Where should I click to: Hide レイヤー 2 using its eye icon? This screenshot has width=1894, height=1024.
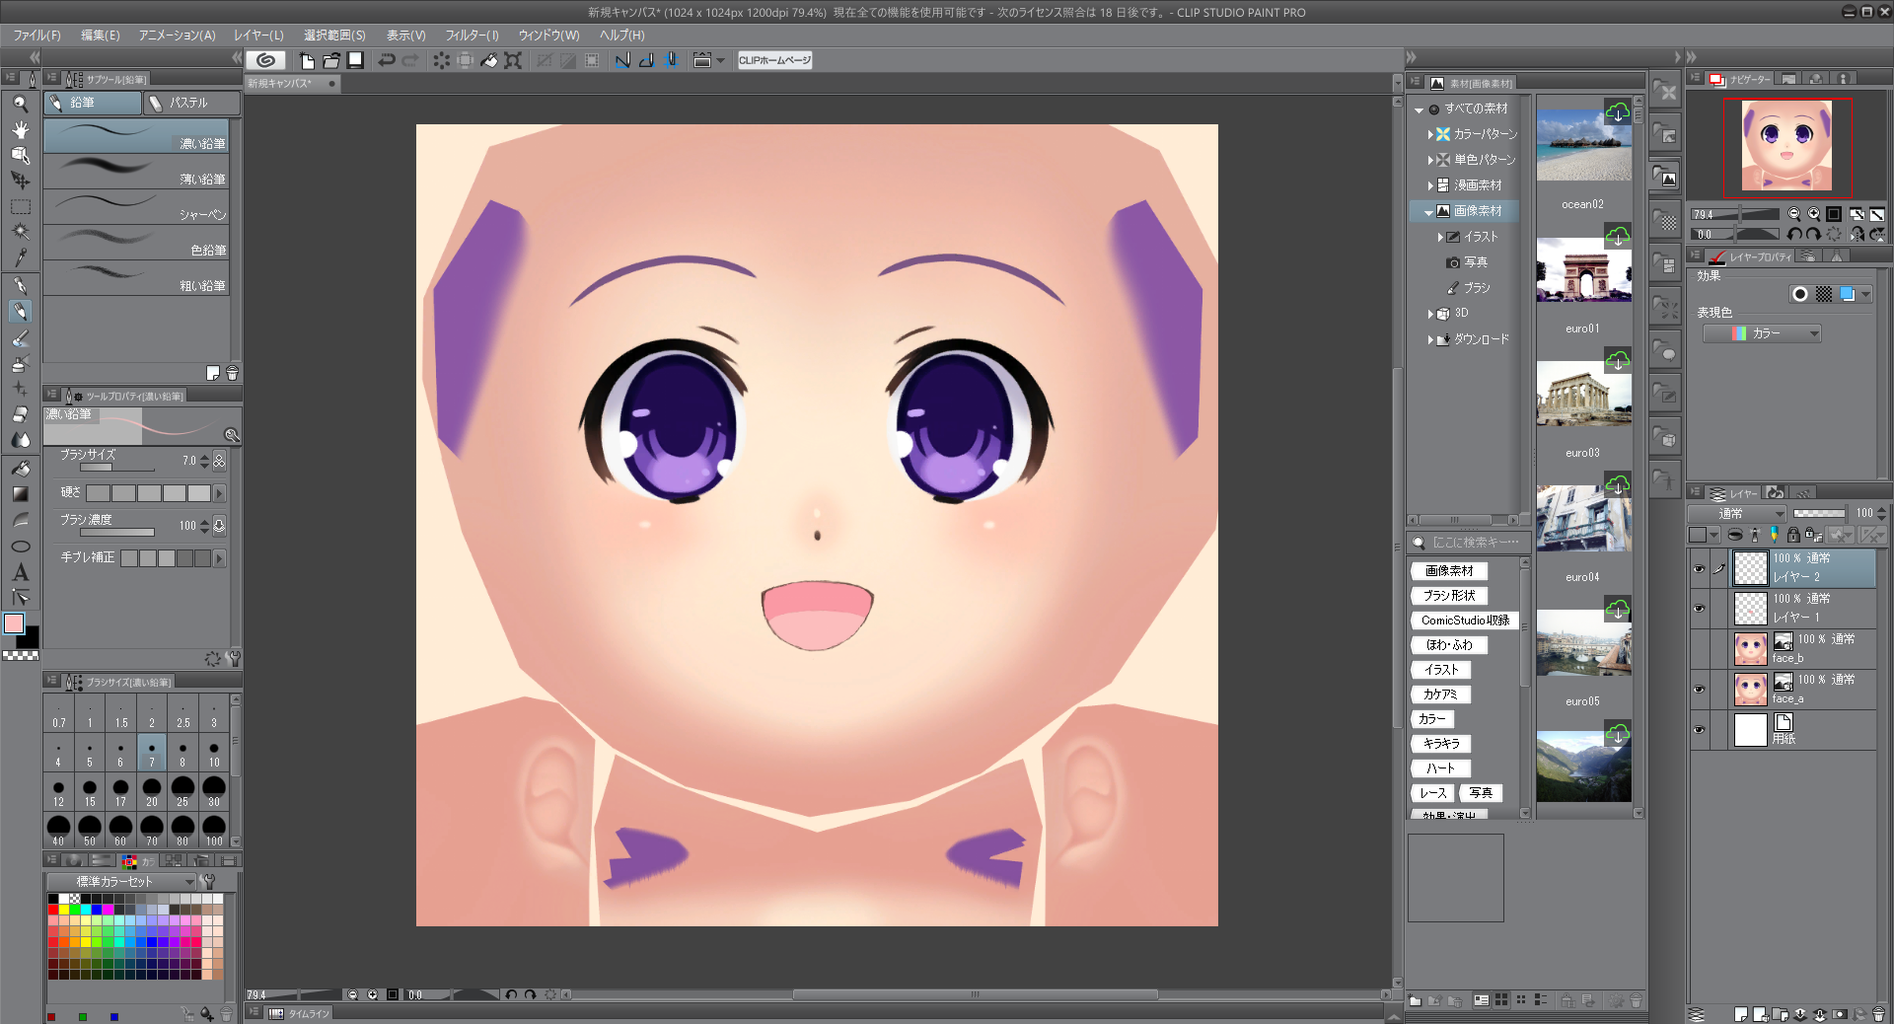[1699, 569]
